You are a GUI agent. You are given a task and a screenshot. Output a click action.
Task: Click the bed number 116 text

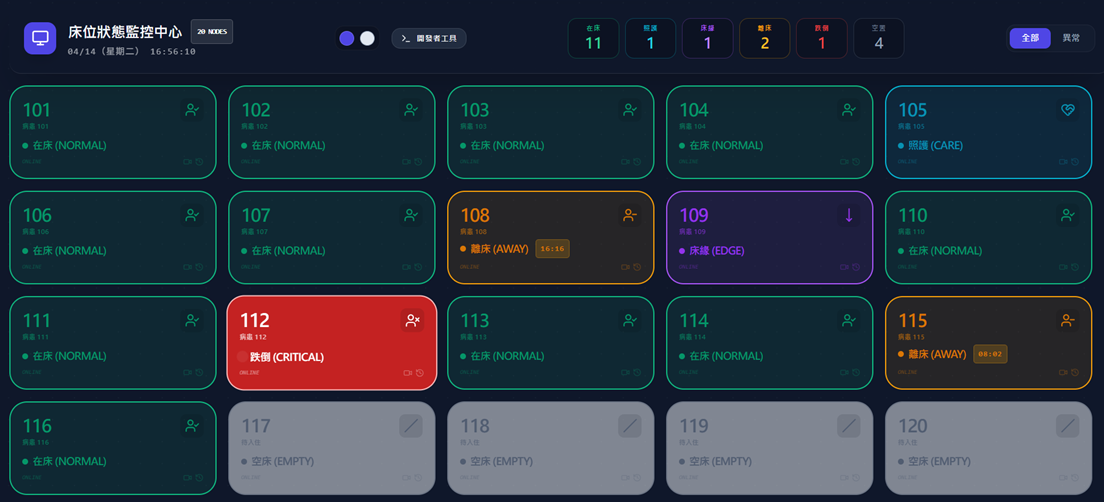(37, 426)
